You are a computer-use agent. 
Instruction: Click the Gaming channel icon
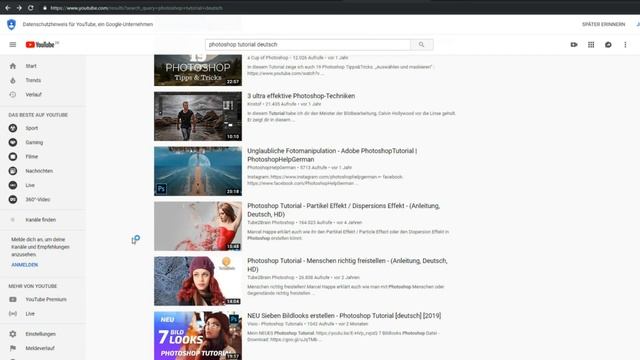(x=13, y=142)
